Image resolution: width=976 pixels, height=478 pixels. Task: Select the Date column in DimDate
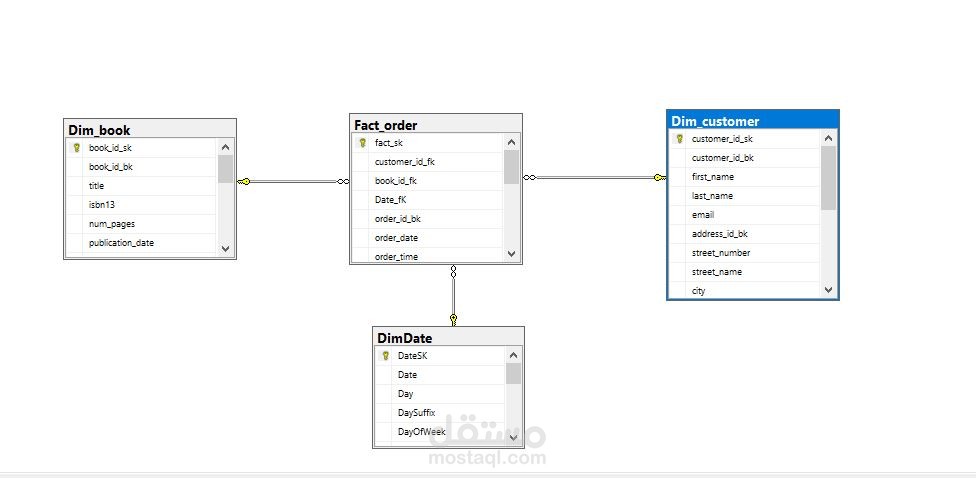tap(439, 375)
